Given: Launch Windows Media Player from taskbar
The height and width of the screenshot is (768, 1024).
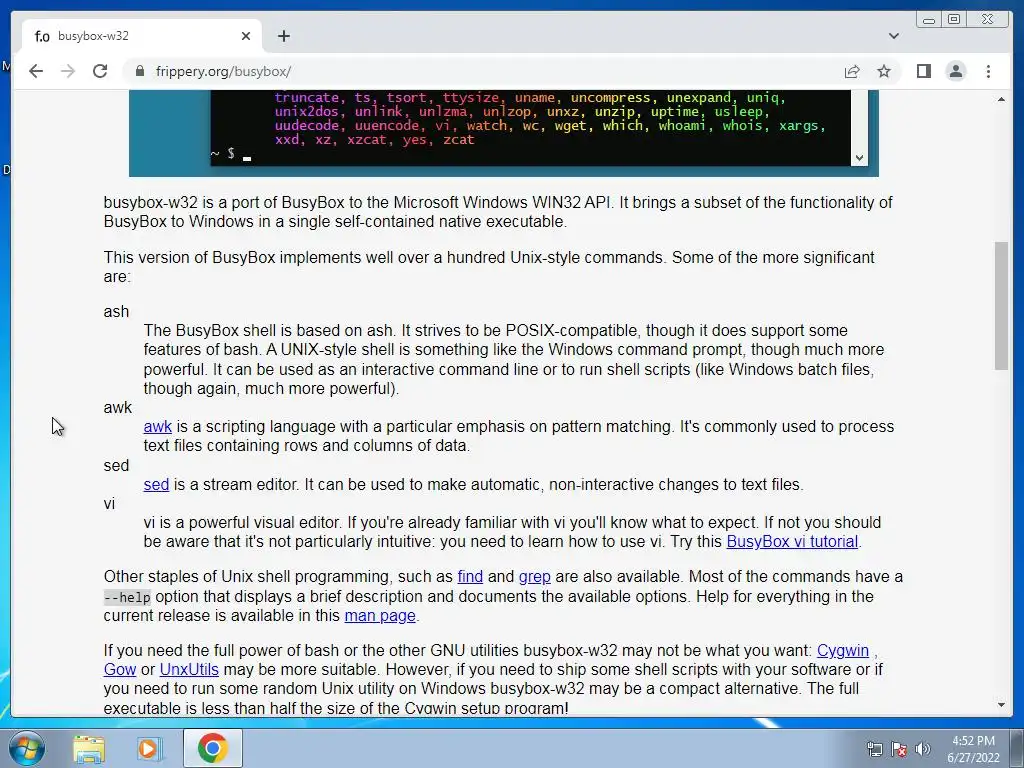Looking at the screenshot, I should 148,748.
